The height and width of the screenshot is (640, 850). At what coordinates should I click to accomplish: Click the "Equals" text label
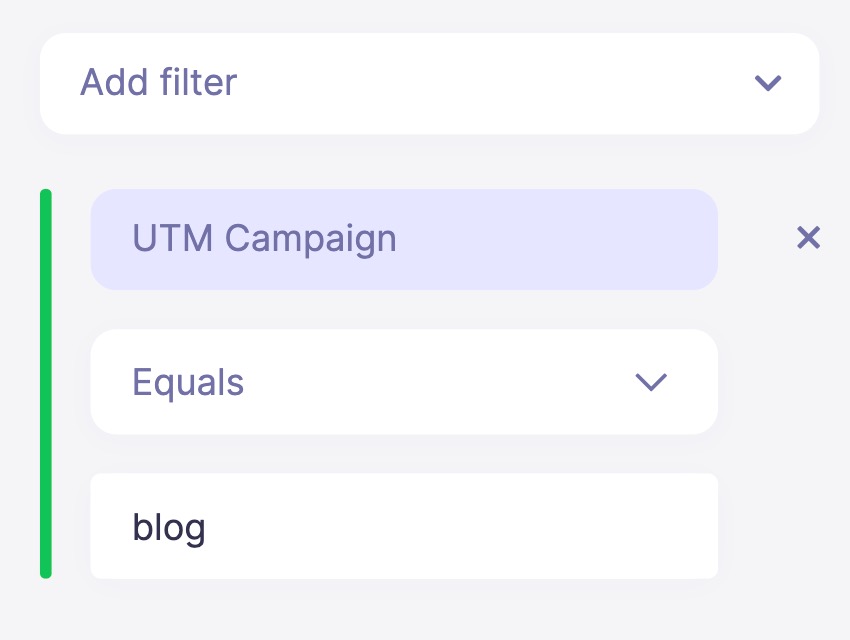(188, 382)
